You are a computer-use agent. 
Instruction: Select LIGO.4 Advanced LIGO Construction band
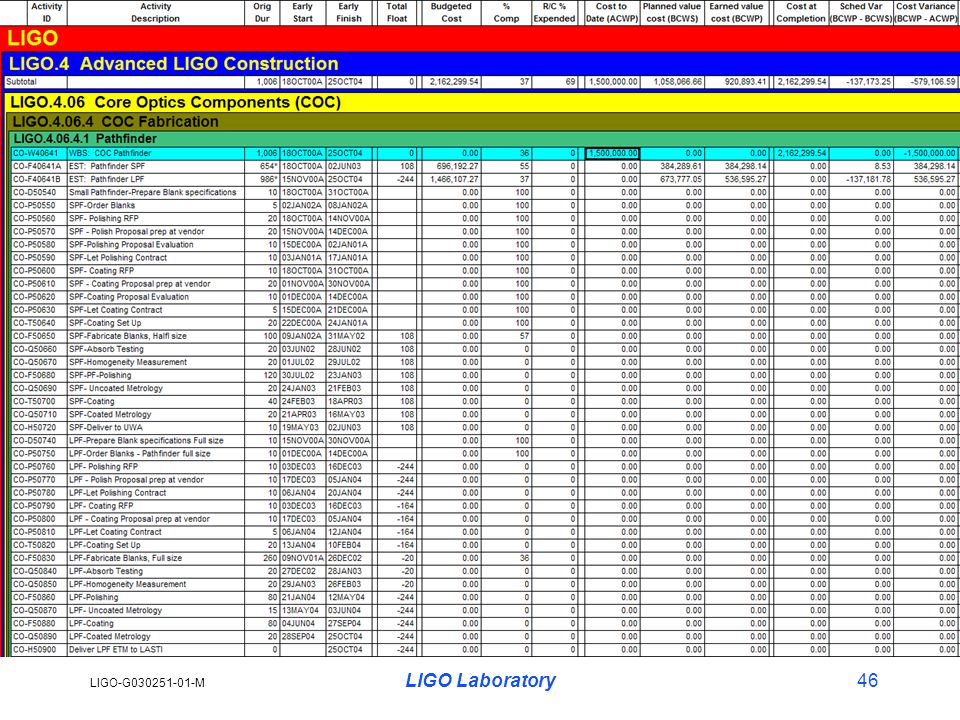pyautogui.click(x=481, y=64)
